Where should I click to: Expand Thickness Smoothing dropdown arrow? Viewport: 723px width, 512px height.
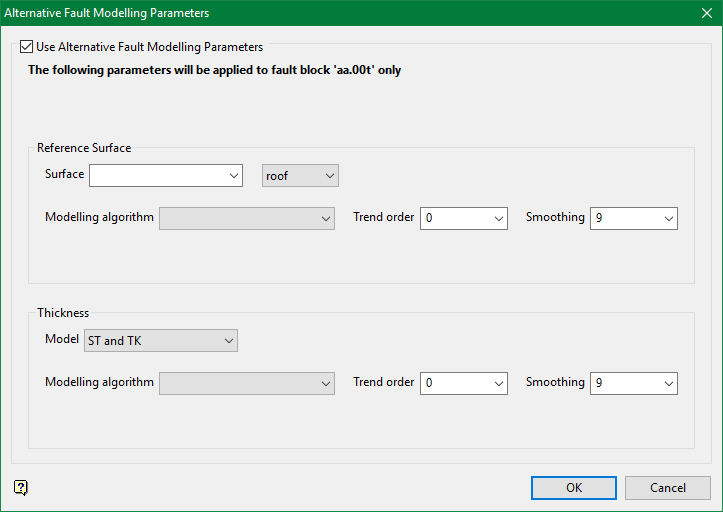[668, 383]
